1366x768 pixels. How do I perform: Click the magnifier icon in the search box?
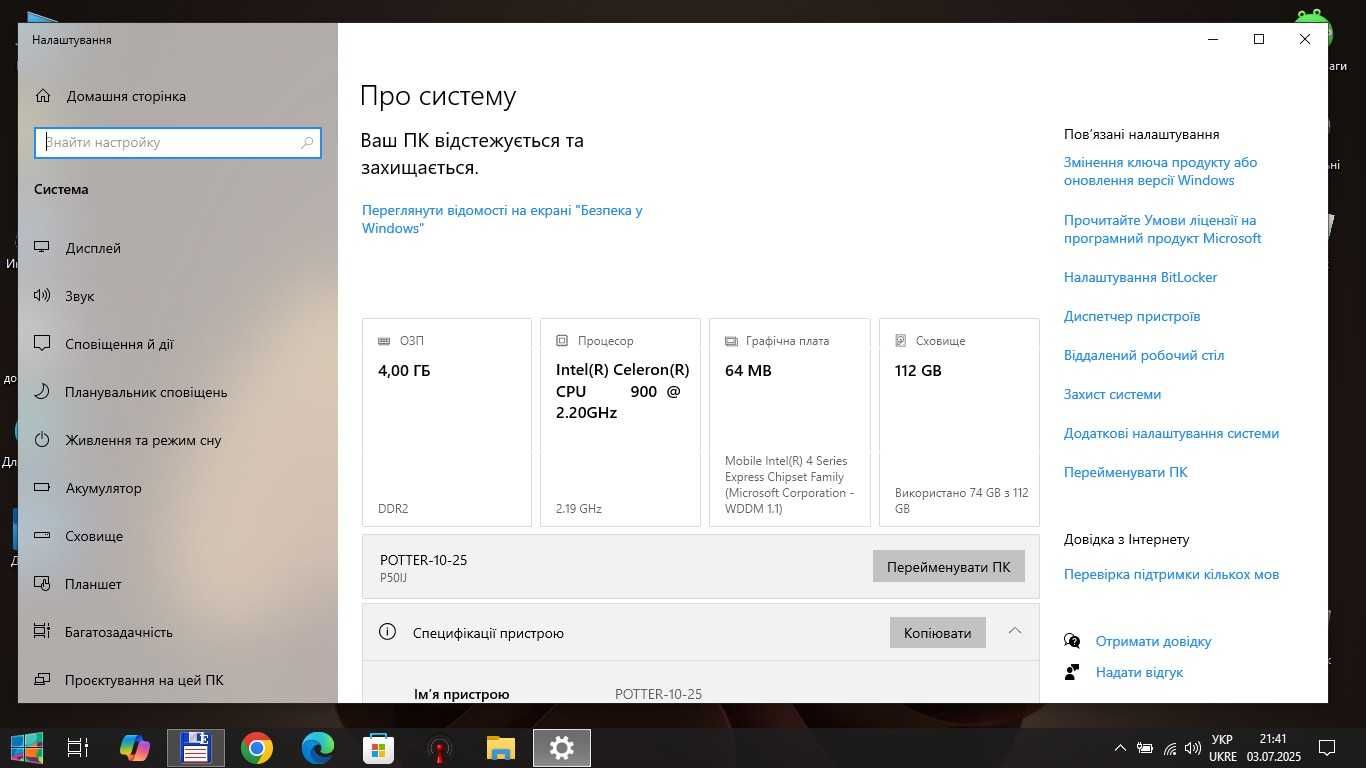pos(307,143)
